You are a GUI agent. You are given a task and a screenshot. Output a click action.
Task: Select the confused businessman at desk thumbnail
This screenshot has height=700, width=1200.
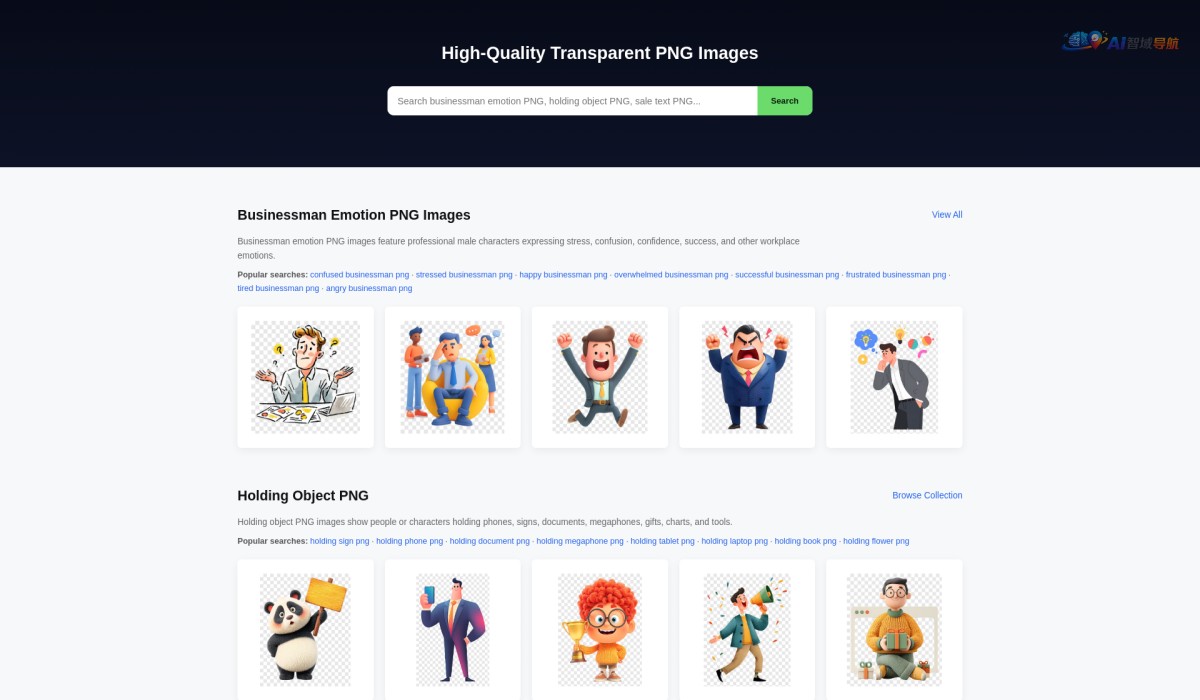point(305,377)
